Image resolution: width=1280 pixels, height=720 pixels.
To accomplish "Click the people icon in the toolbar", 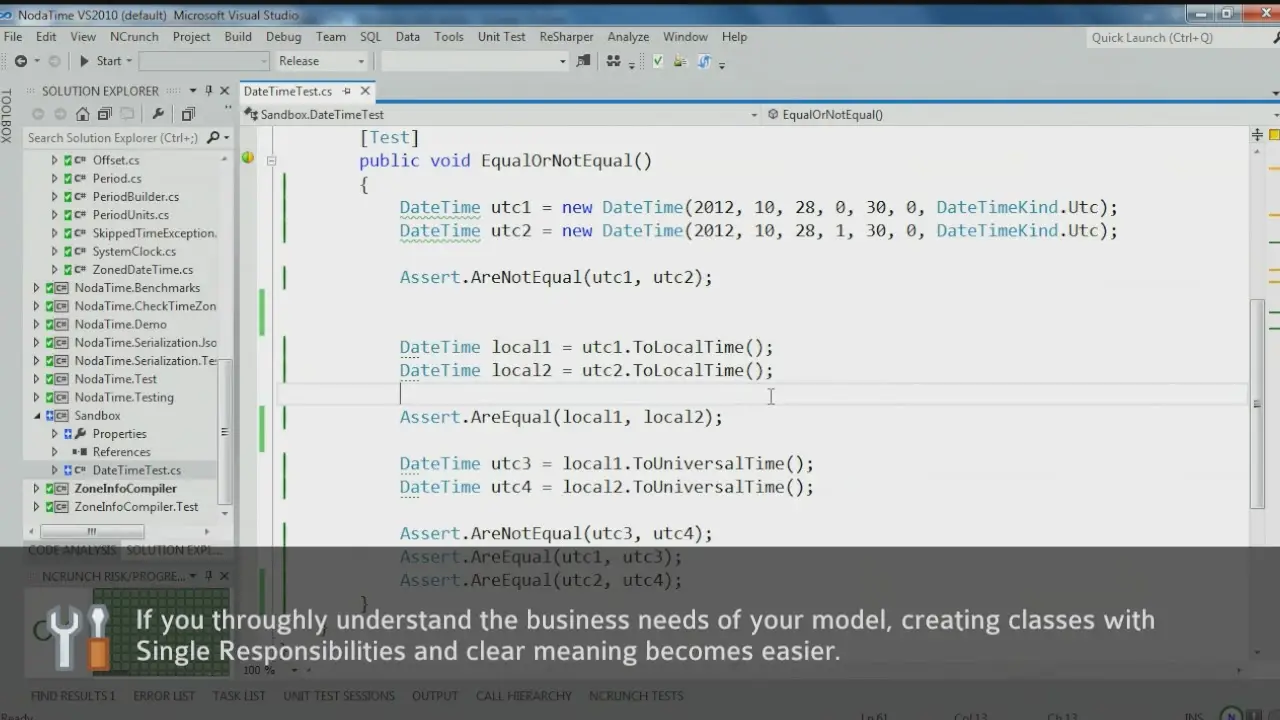I will (614, 61).
